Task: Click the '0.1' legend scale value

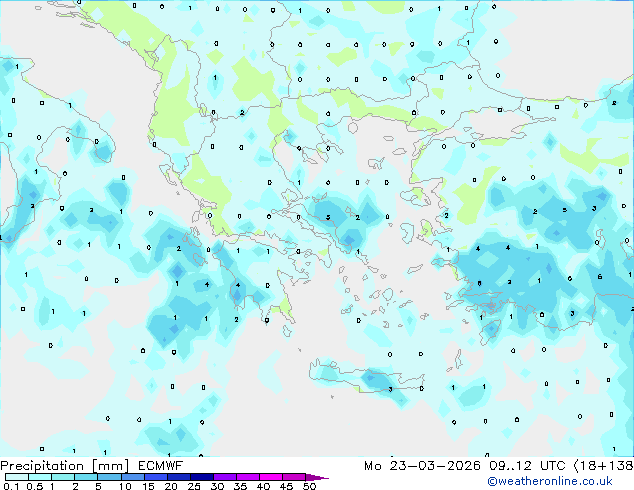Action: [11, 486]
